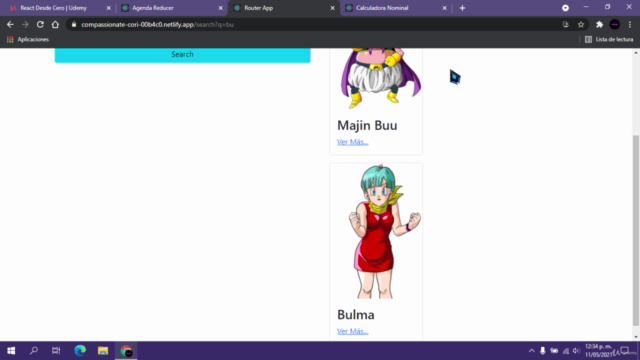Expand hidden system tray icons
The width and height of the screenshot is (640, 360).
coord(531,351)
